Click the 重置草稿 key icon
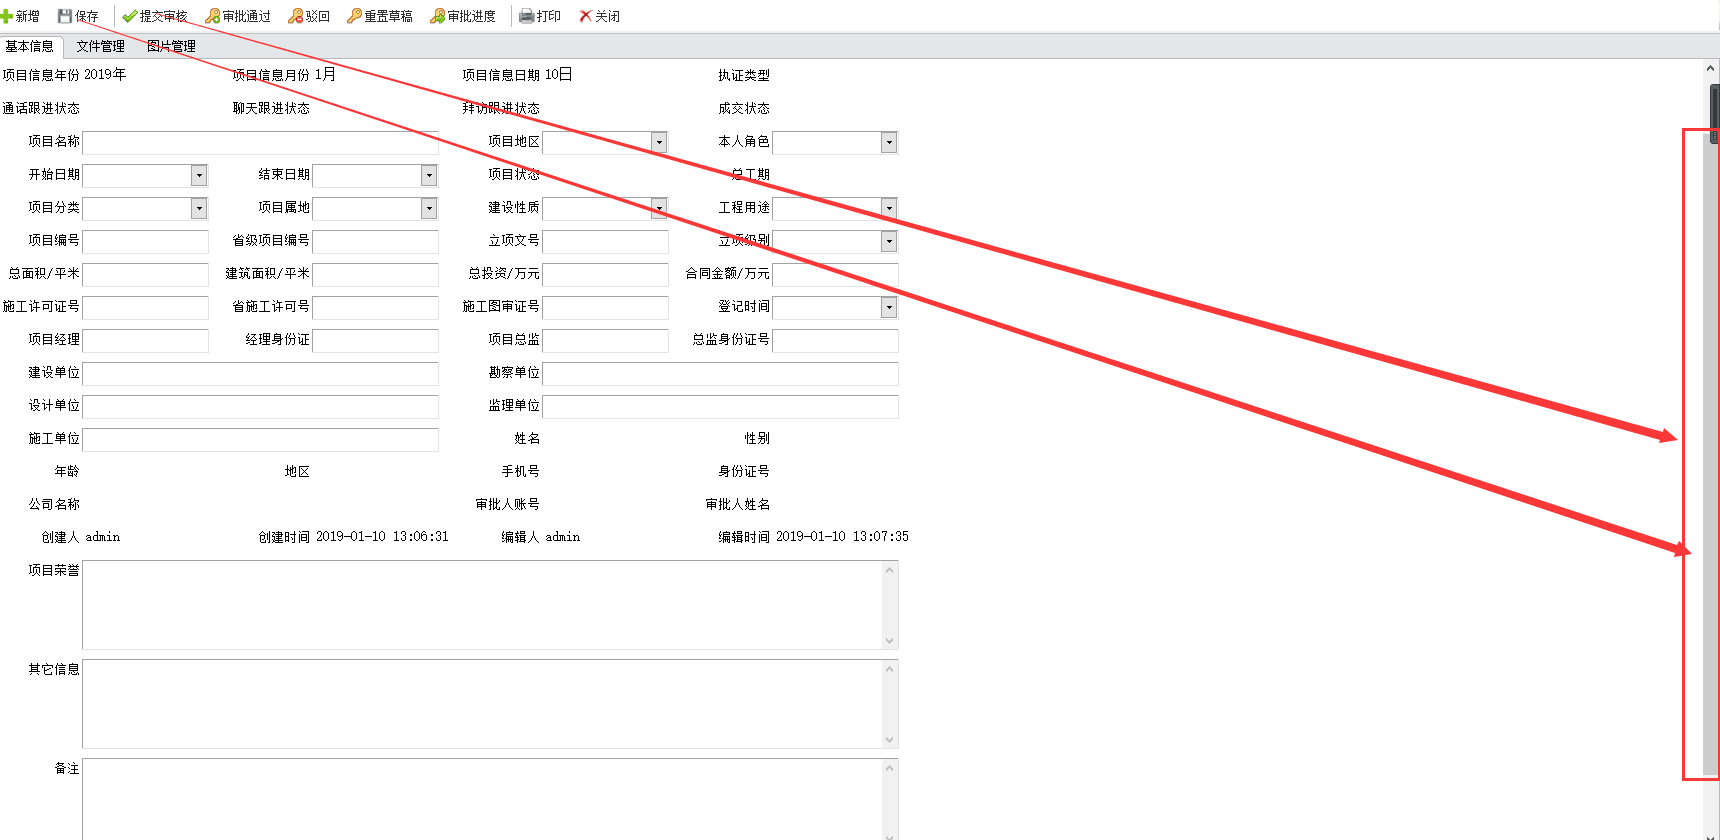This screenshot has width=1720, height=840. coord(354,16)
